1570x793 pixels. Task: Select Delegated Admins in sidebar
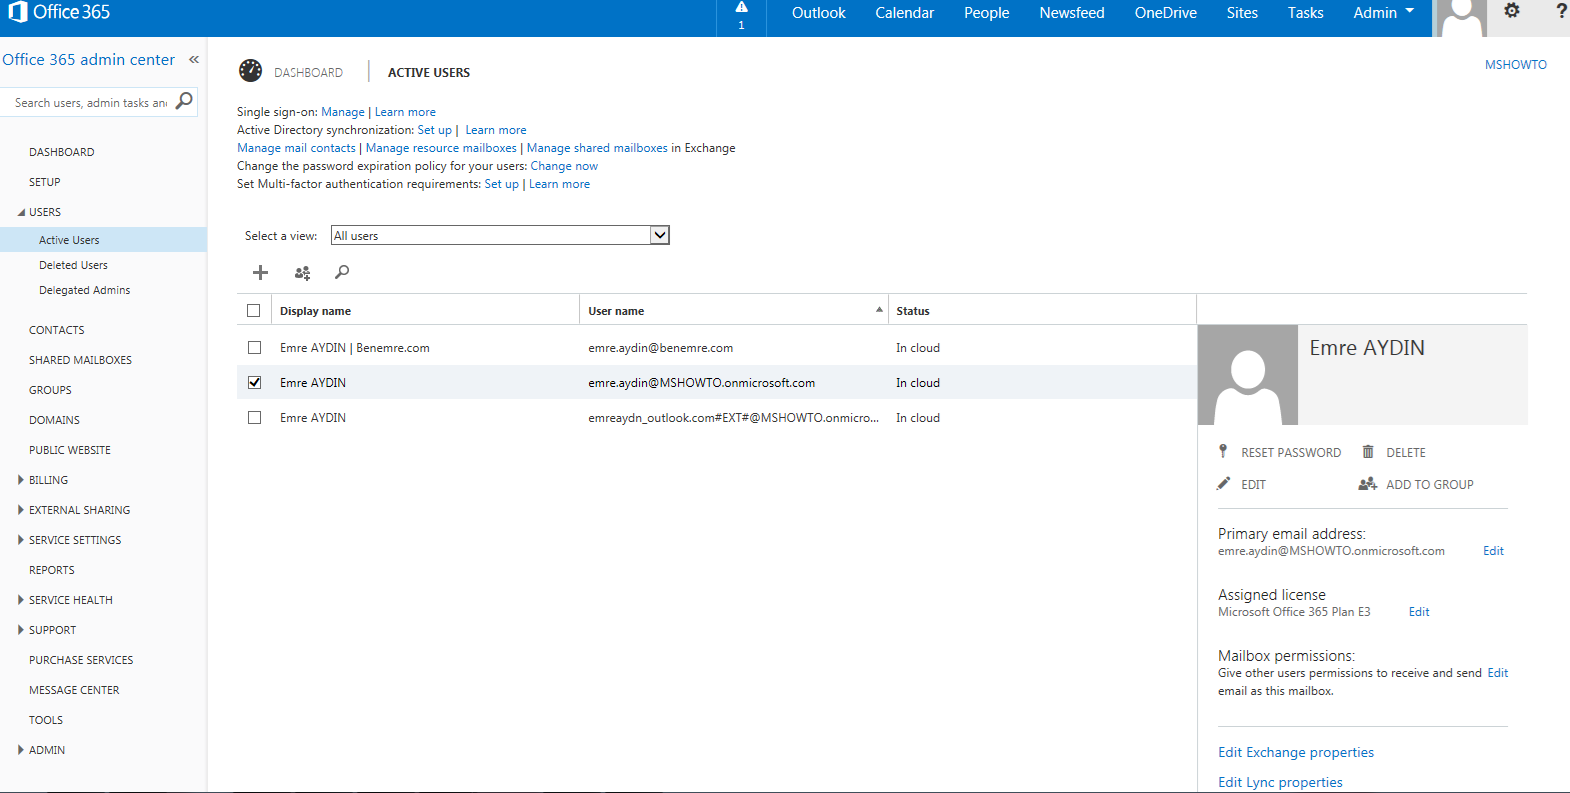point(84,290)
